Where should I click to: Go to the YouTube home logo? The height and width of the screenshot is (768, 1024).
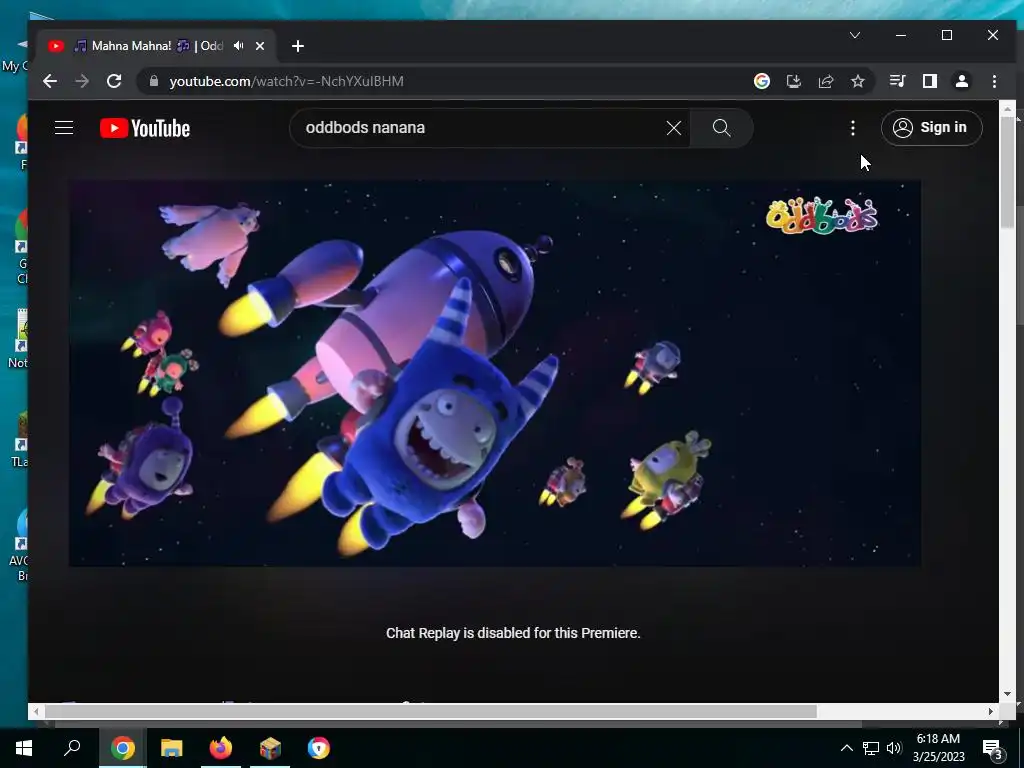tap(145, 128)
